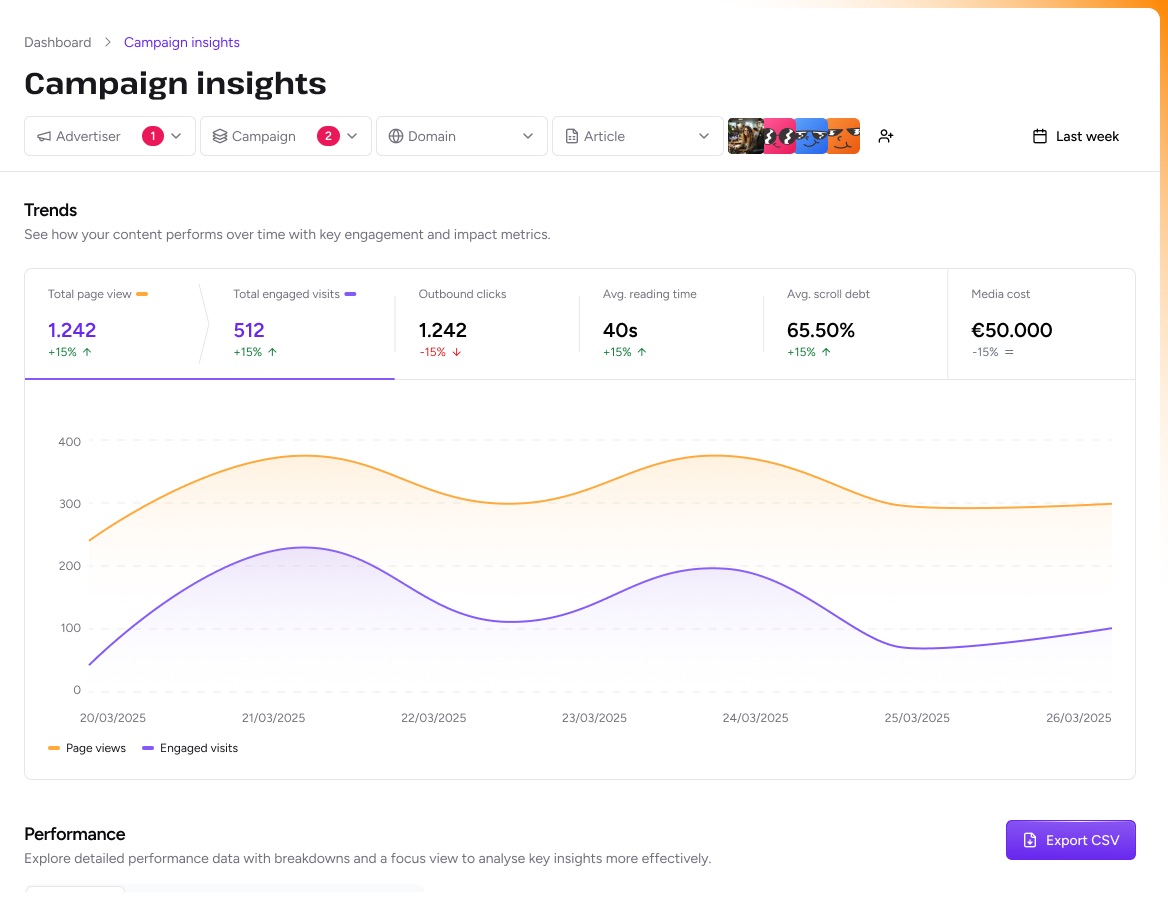The image size is (1168, 900).
Task: Click the blue sunglasses avatar
Action: [x=811, y=136]
